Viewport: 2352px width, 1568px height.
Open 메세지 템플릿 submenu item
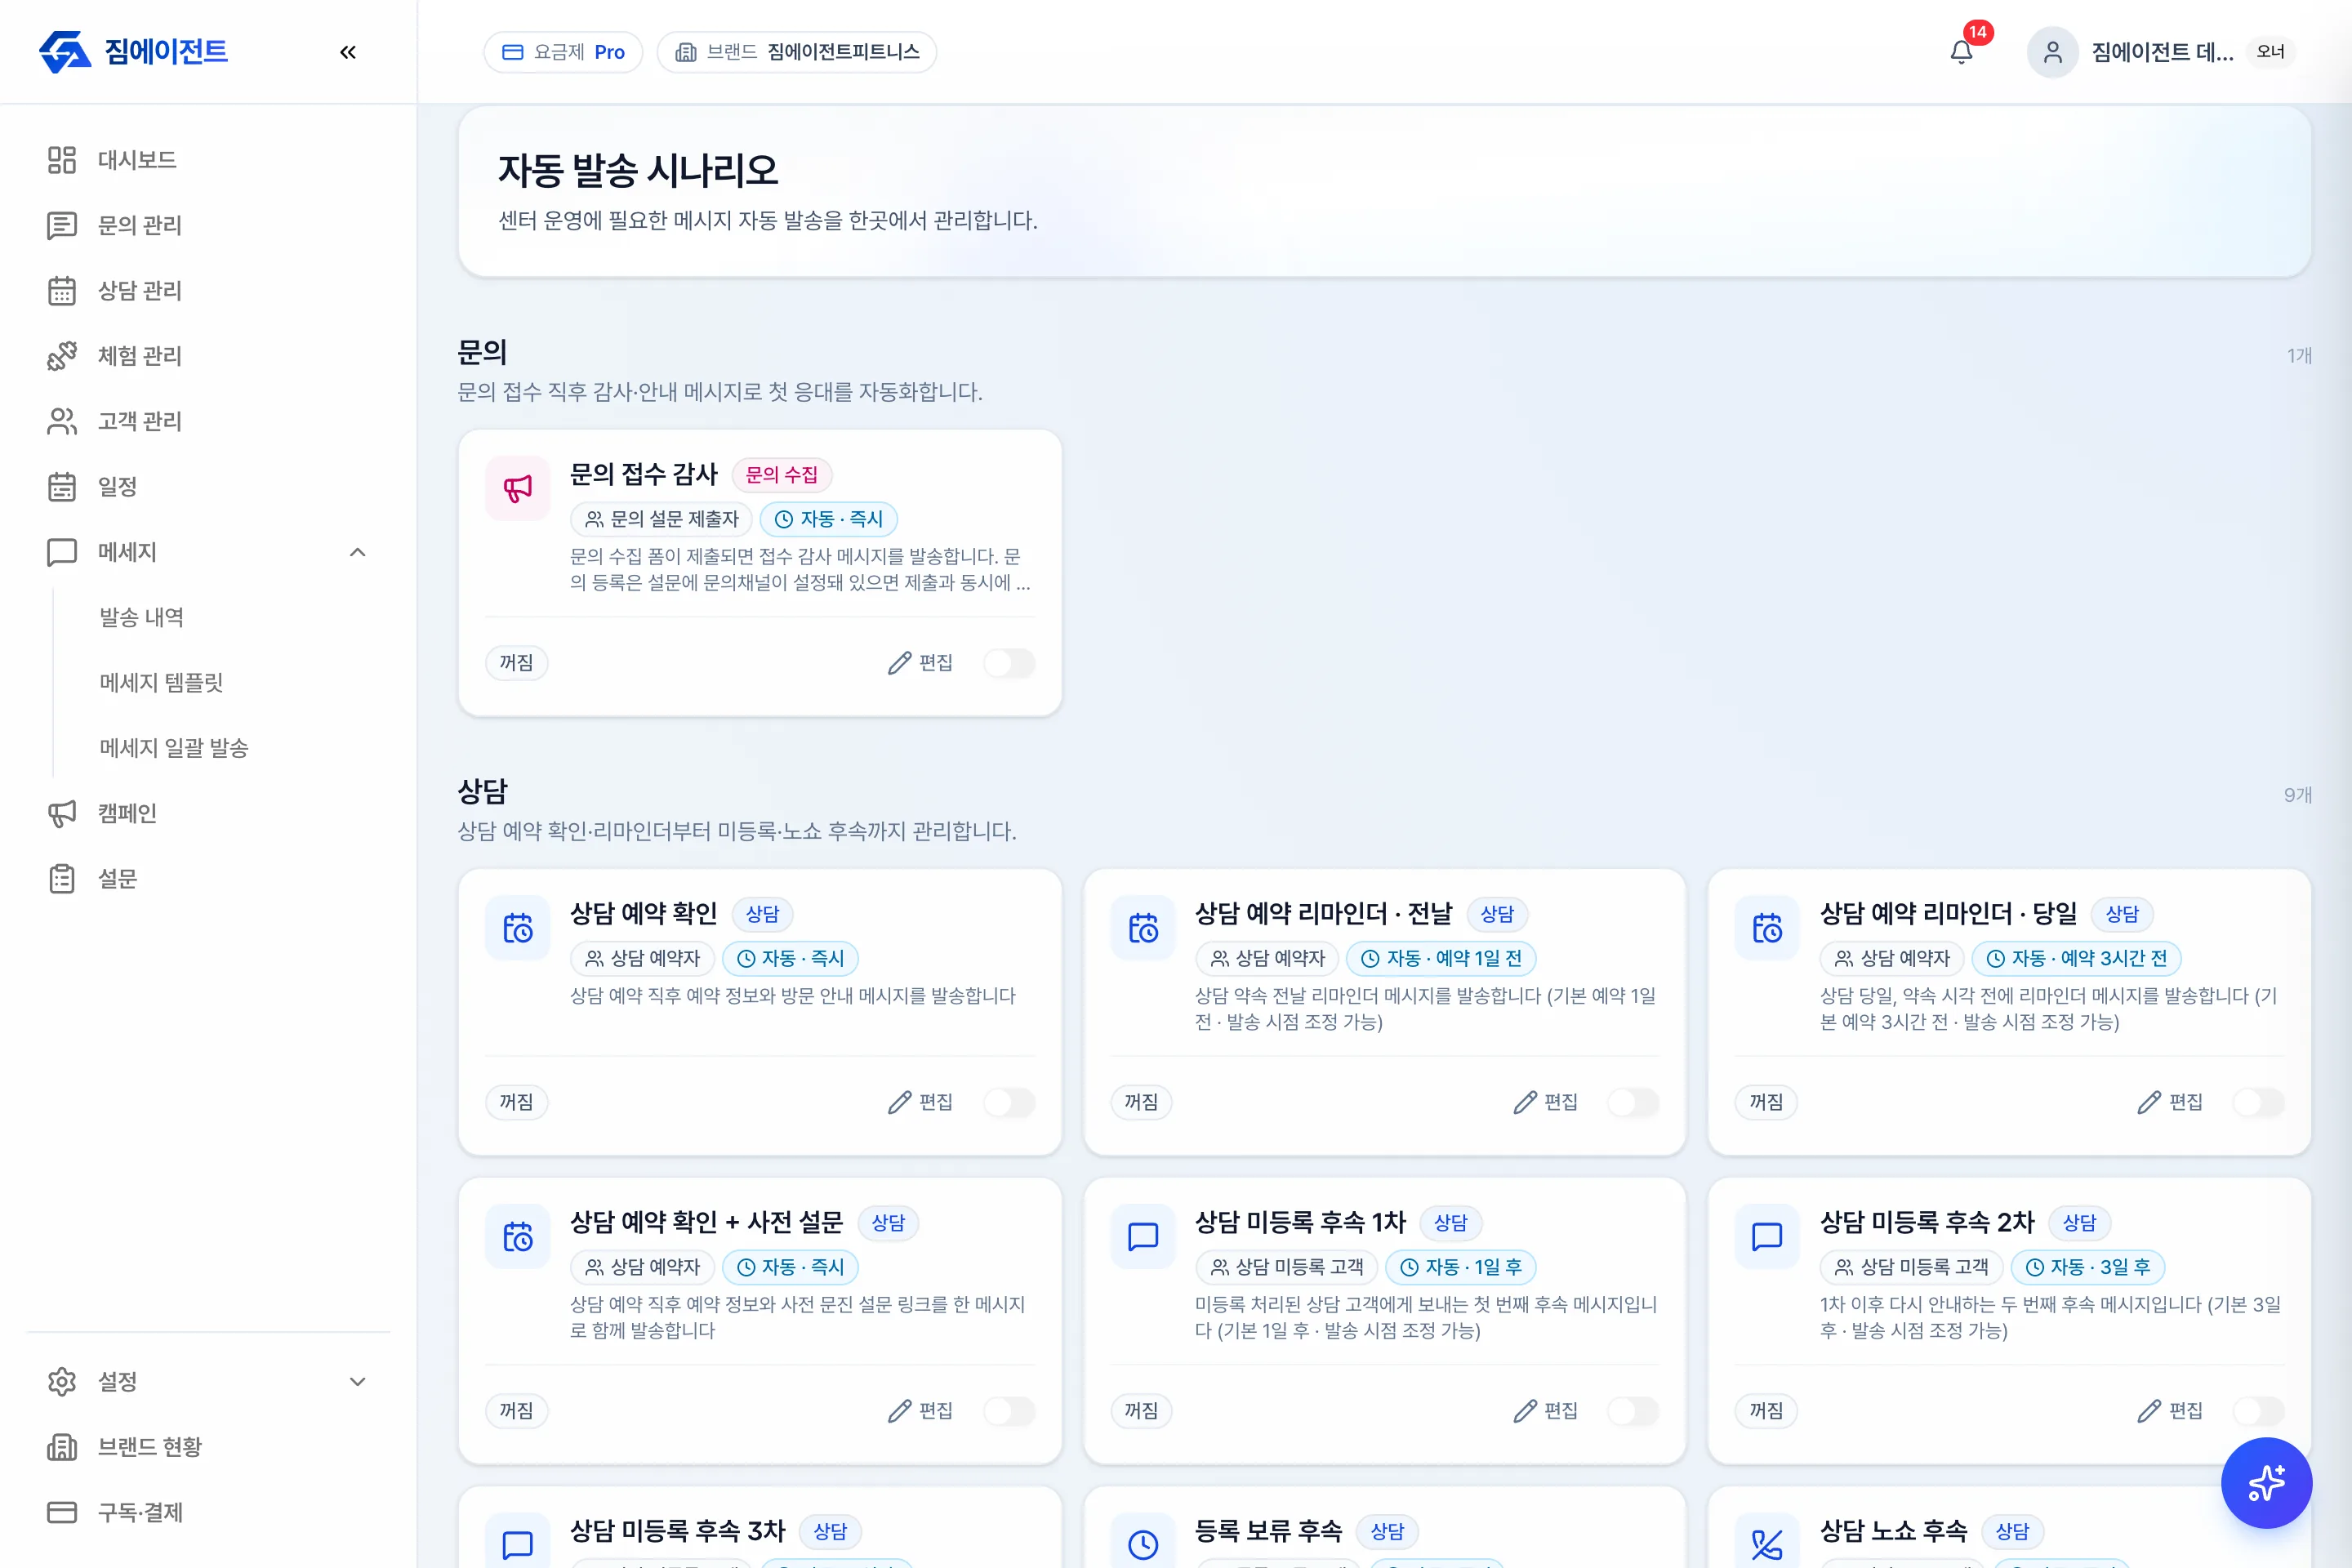tap(161, 682)
